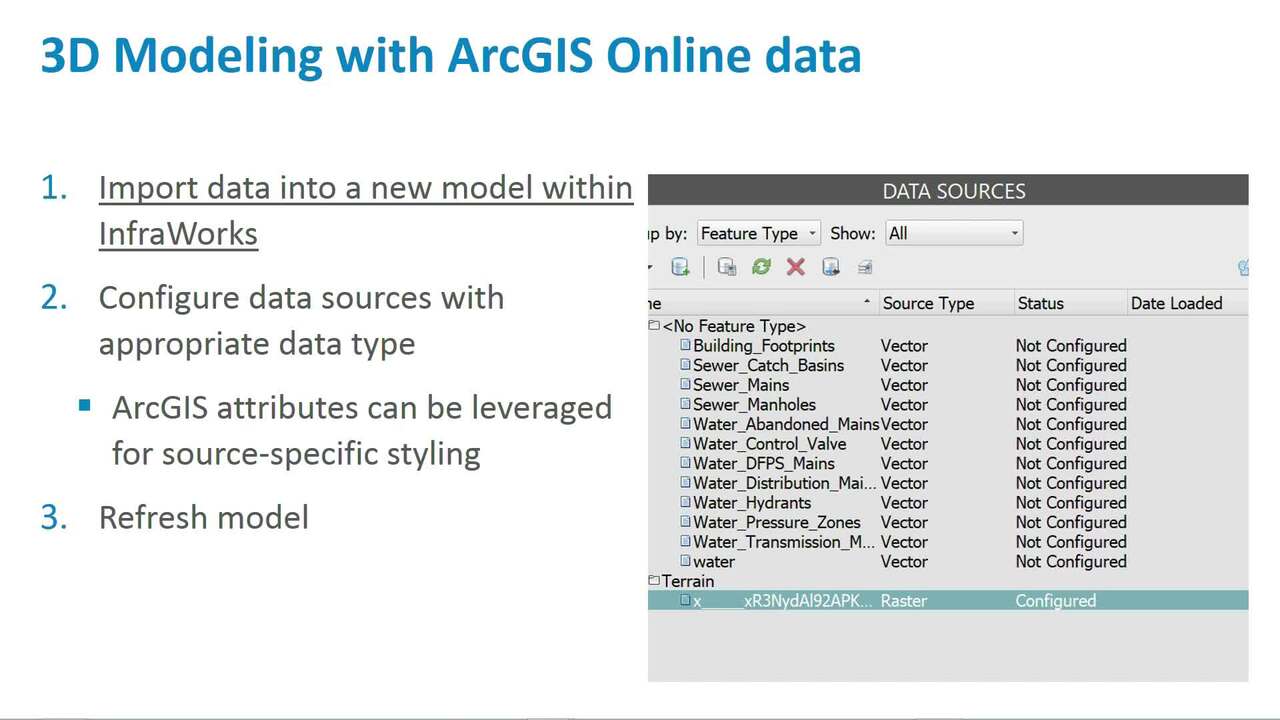The height and width of the screenshot is (720, 1280).
Task: Click the configure data source icon
Action: 727,267
